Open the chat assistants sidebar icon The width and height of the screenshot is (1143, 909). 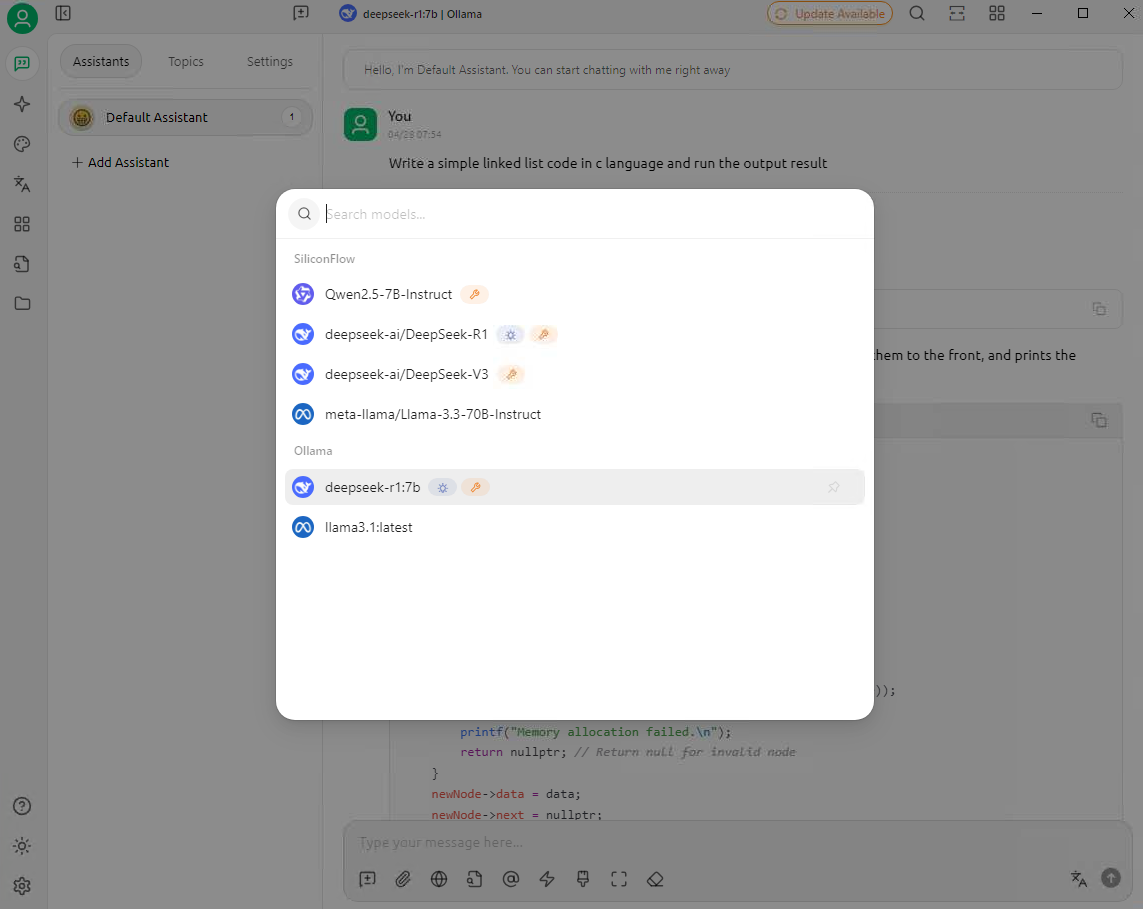pyautogui.click(x=22, y=63)
